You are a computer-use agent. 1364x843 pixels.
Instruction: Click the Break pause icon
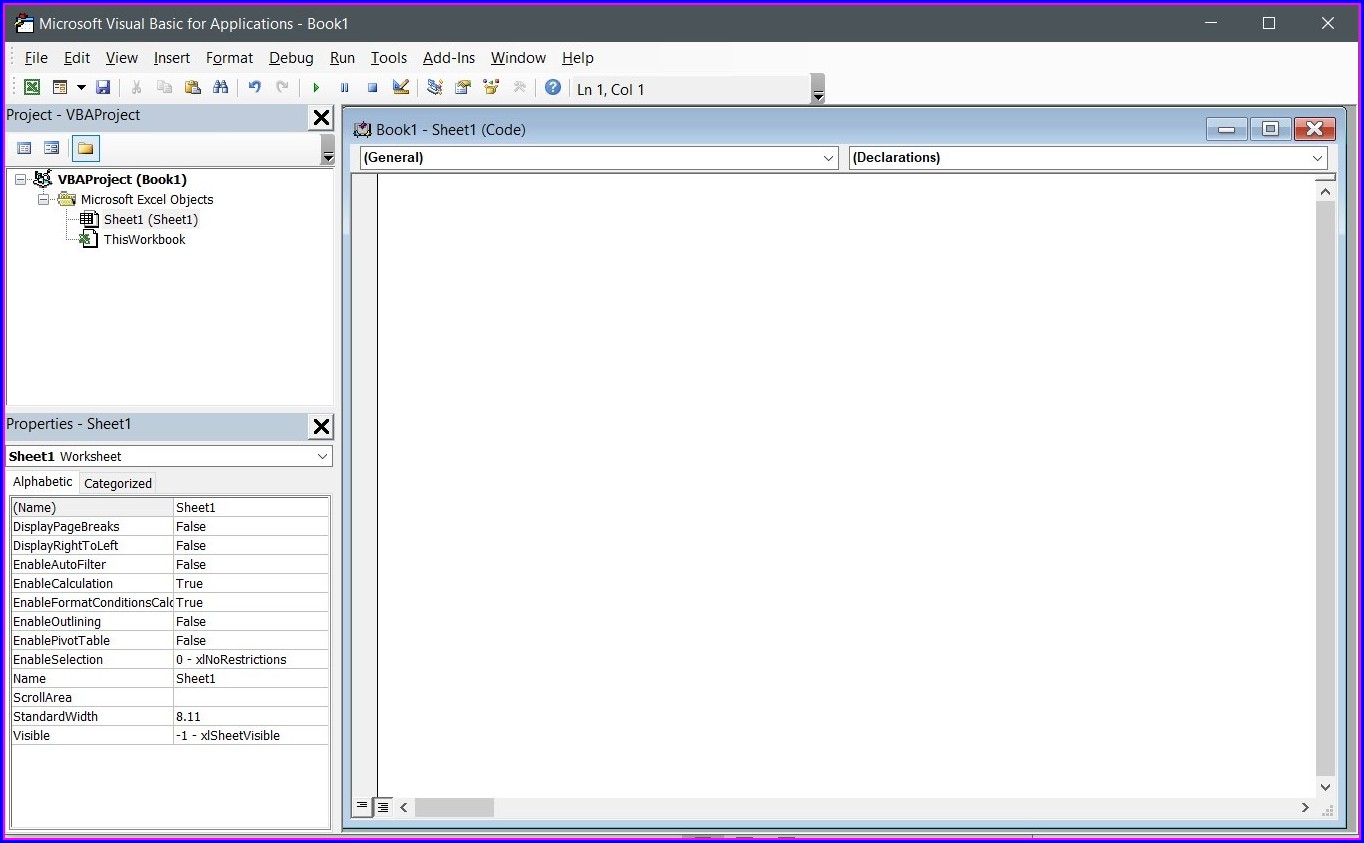[344, 88]
